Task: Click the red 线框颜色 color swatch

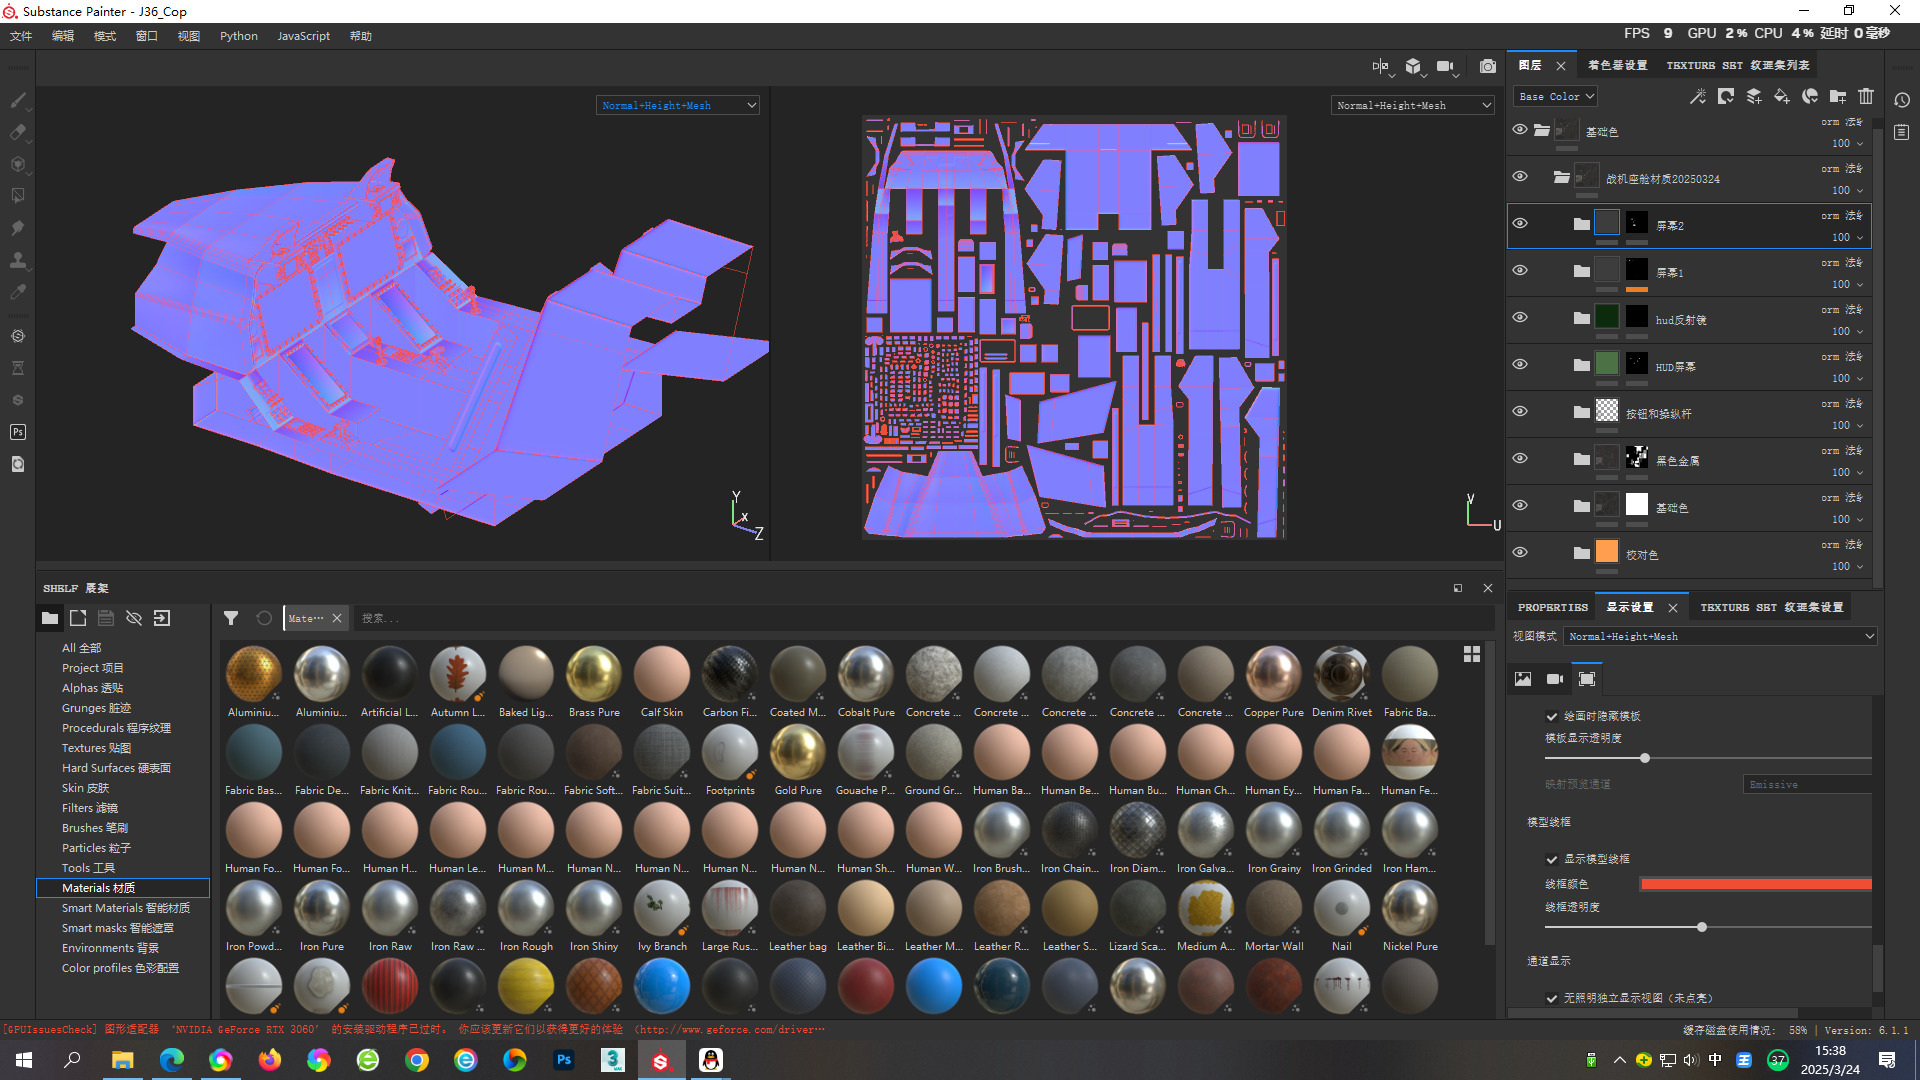Action: point(1756,884)
